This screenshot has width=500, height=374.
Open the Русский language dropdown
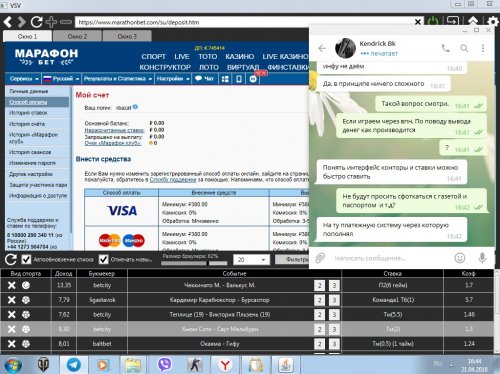62,79
